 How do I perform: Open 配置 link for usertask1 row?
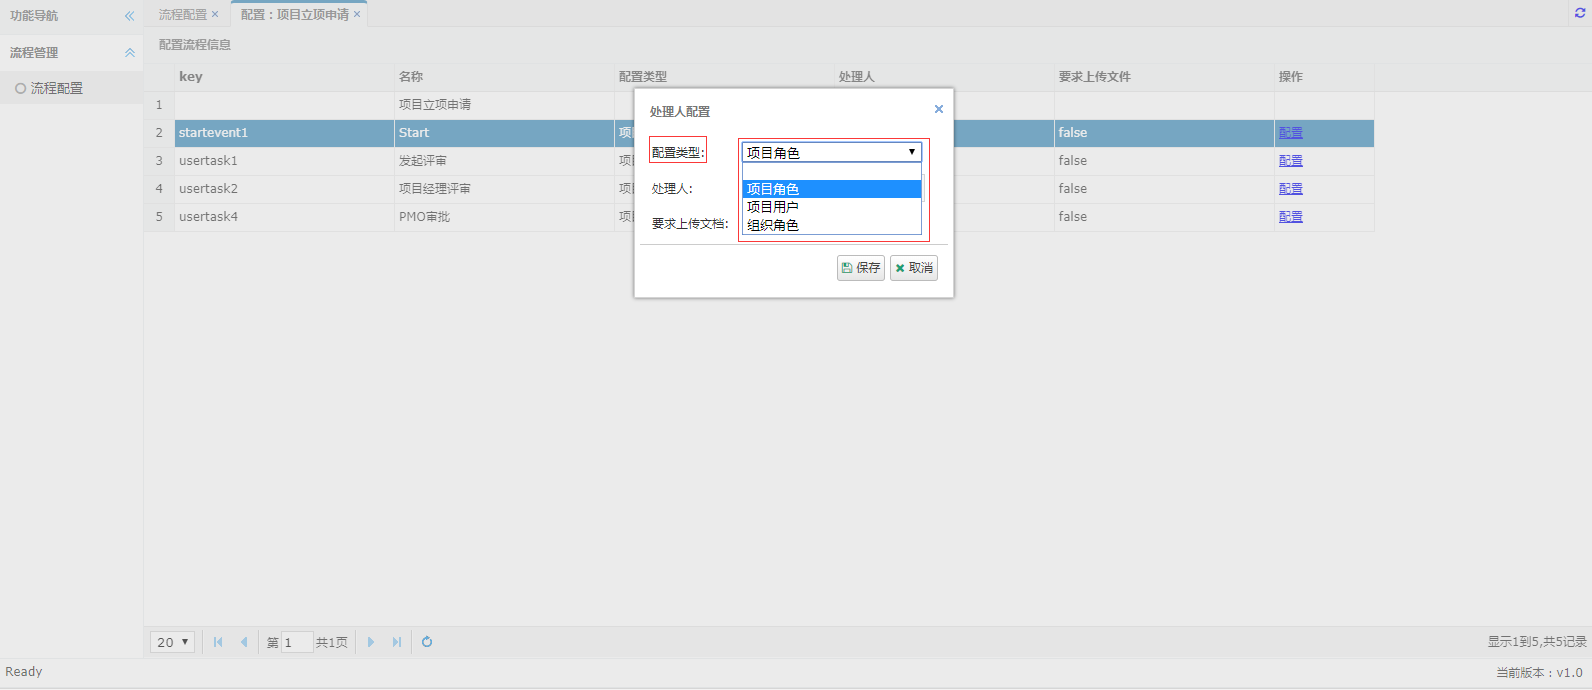pos(1290,161)
